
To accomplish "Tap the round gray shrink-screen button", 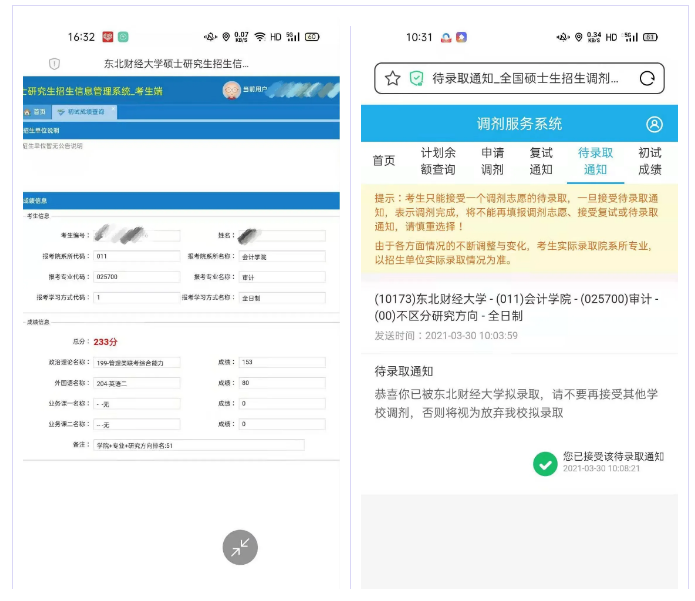I will [240, 547].
